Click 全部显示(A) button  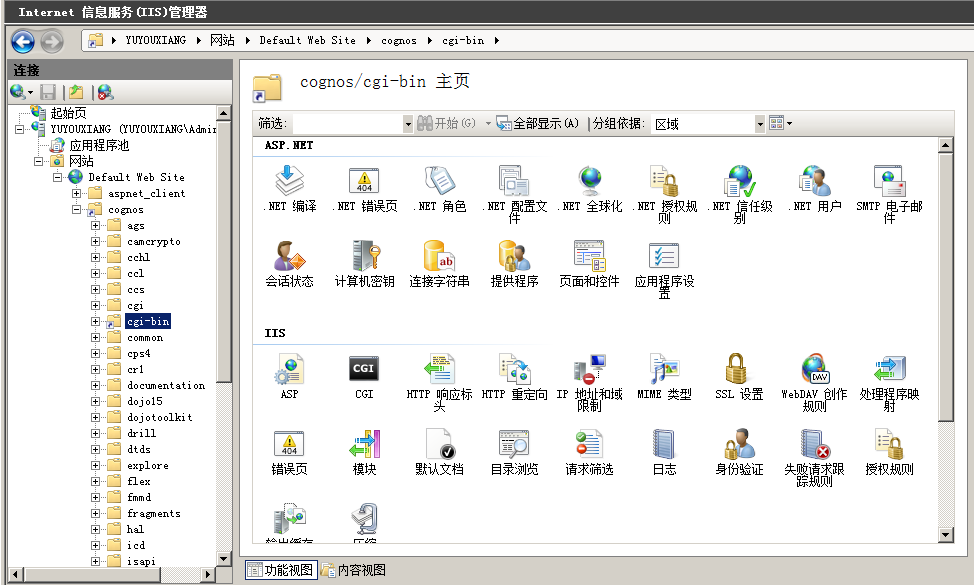(538, 123)
